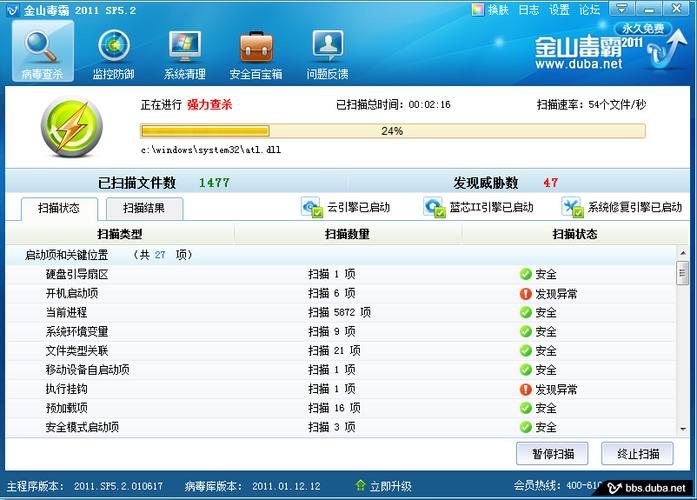Click the scan list scroll-down arrow

(x=683, y=430)
